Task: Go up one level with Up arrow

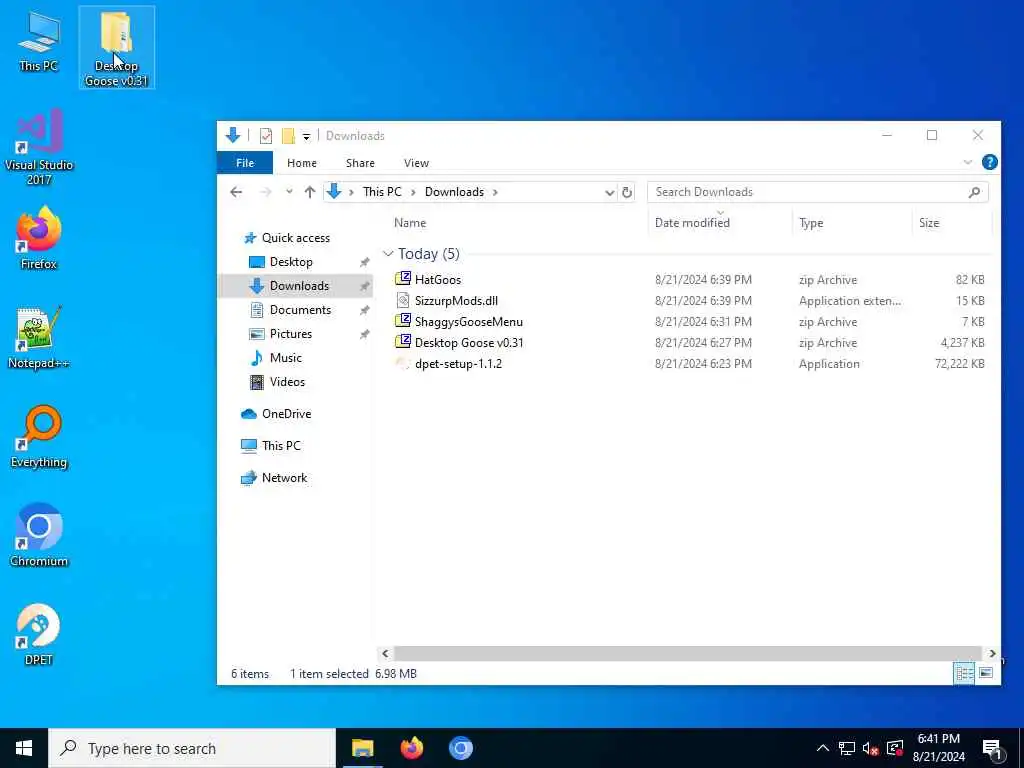Action: pyautogui.click(x=310, y=192)
